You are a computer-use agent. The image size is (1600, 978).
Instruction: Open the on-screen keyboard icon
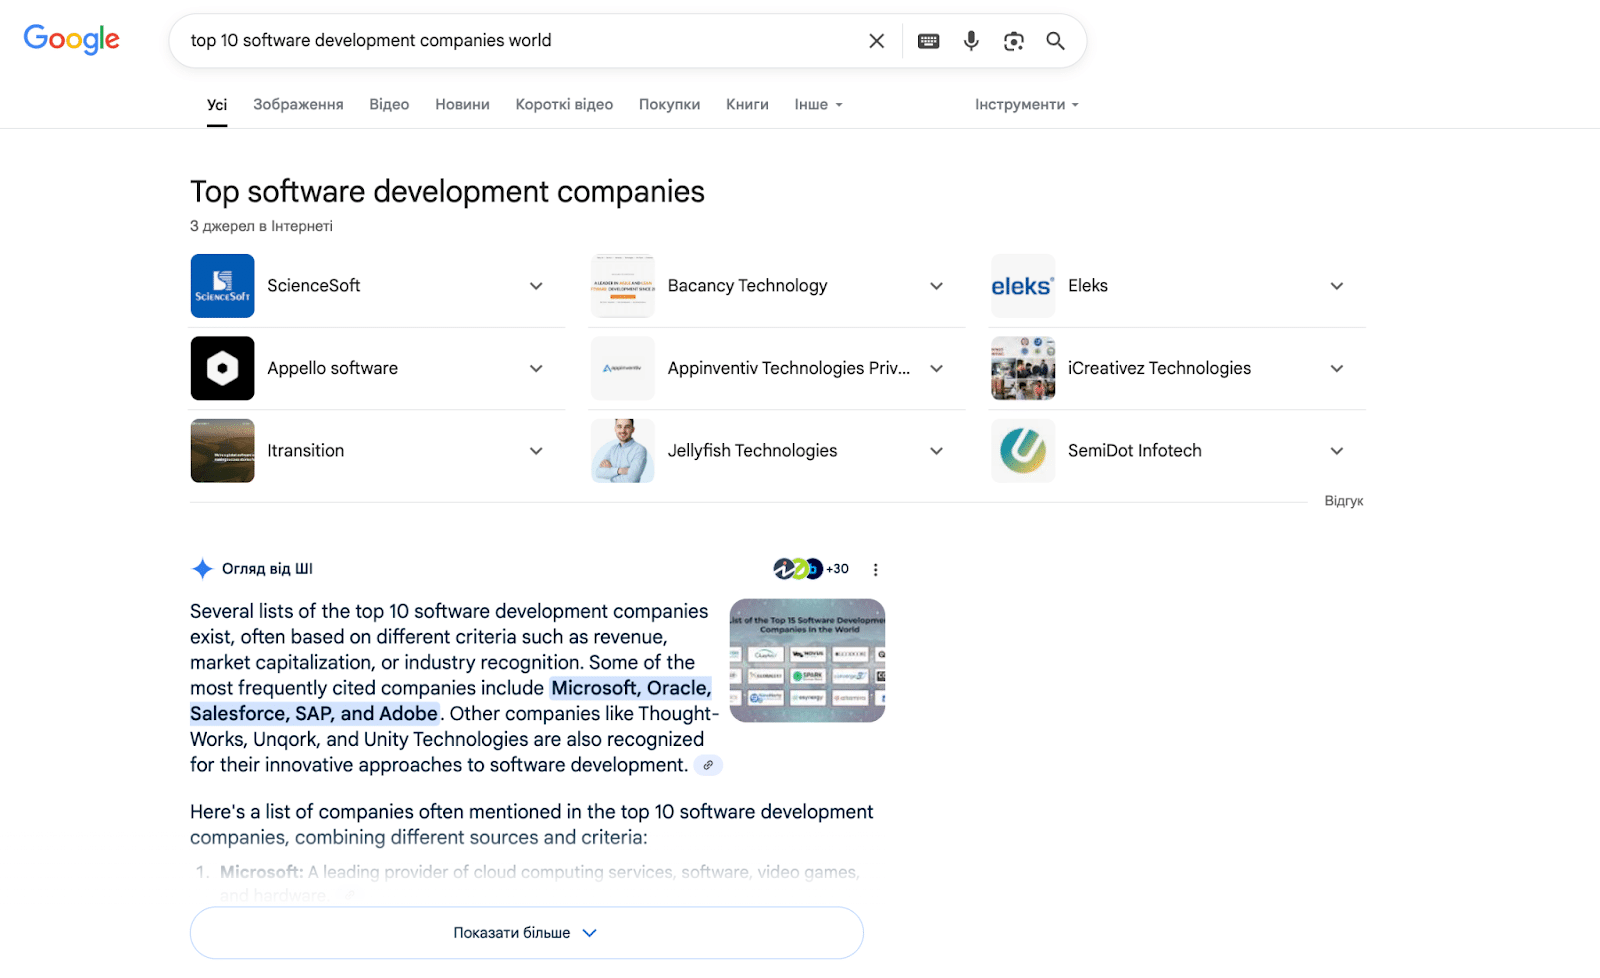(x=928, y=41)
